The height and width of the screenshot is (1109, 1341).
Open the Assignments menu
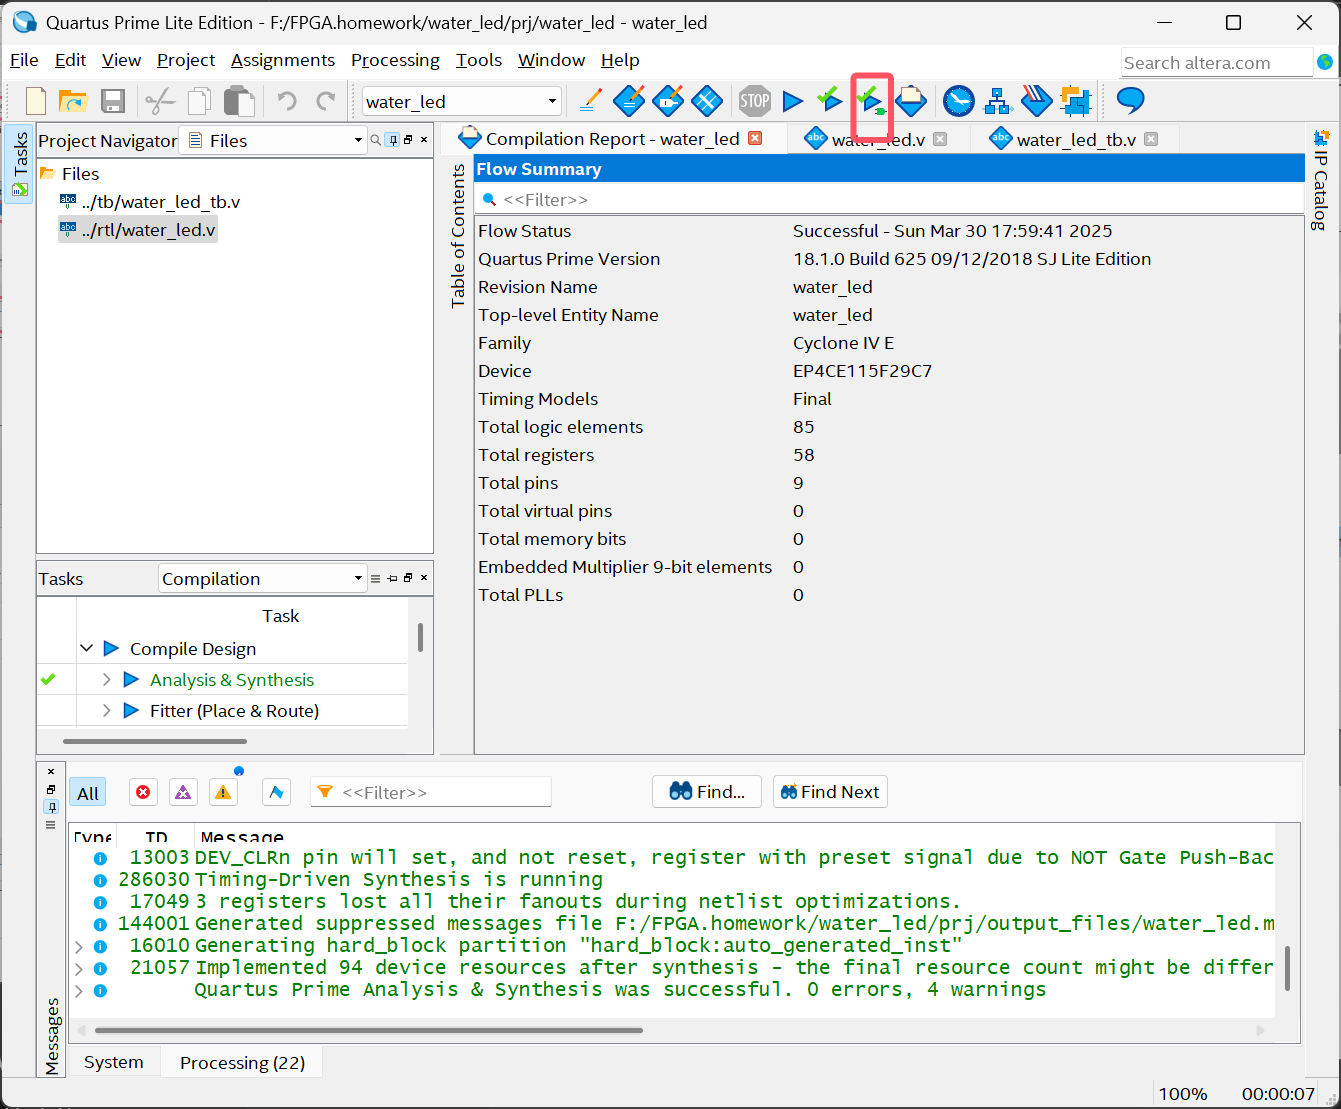pyautogui.click(x=283, y=60)
